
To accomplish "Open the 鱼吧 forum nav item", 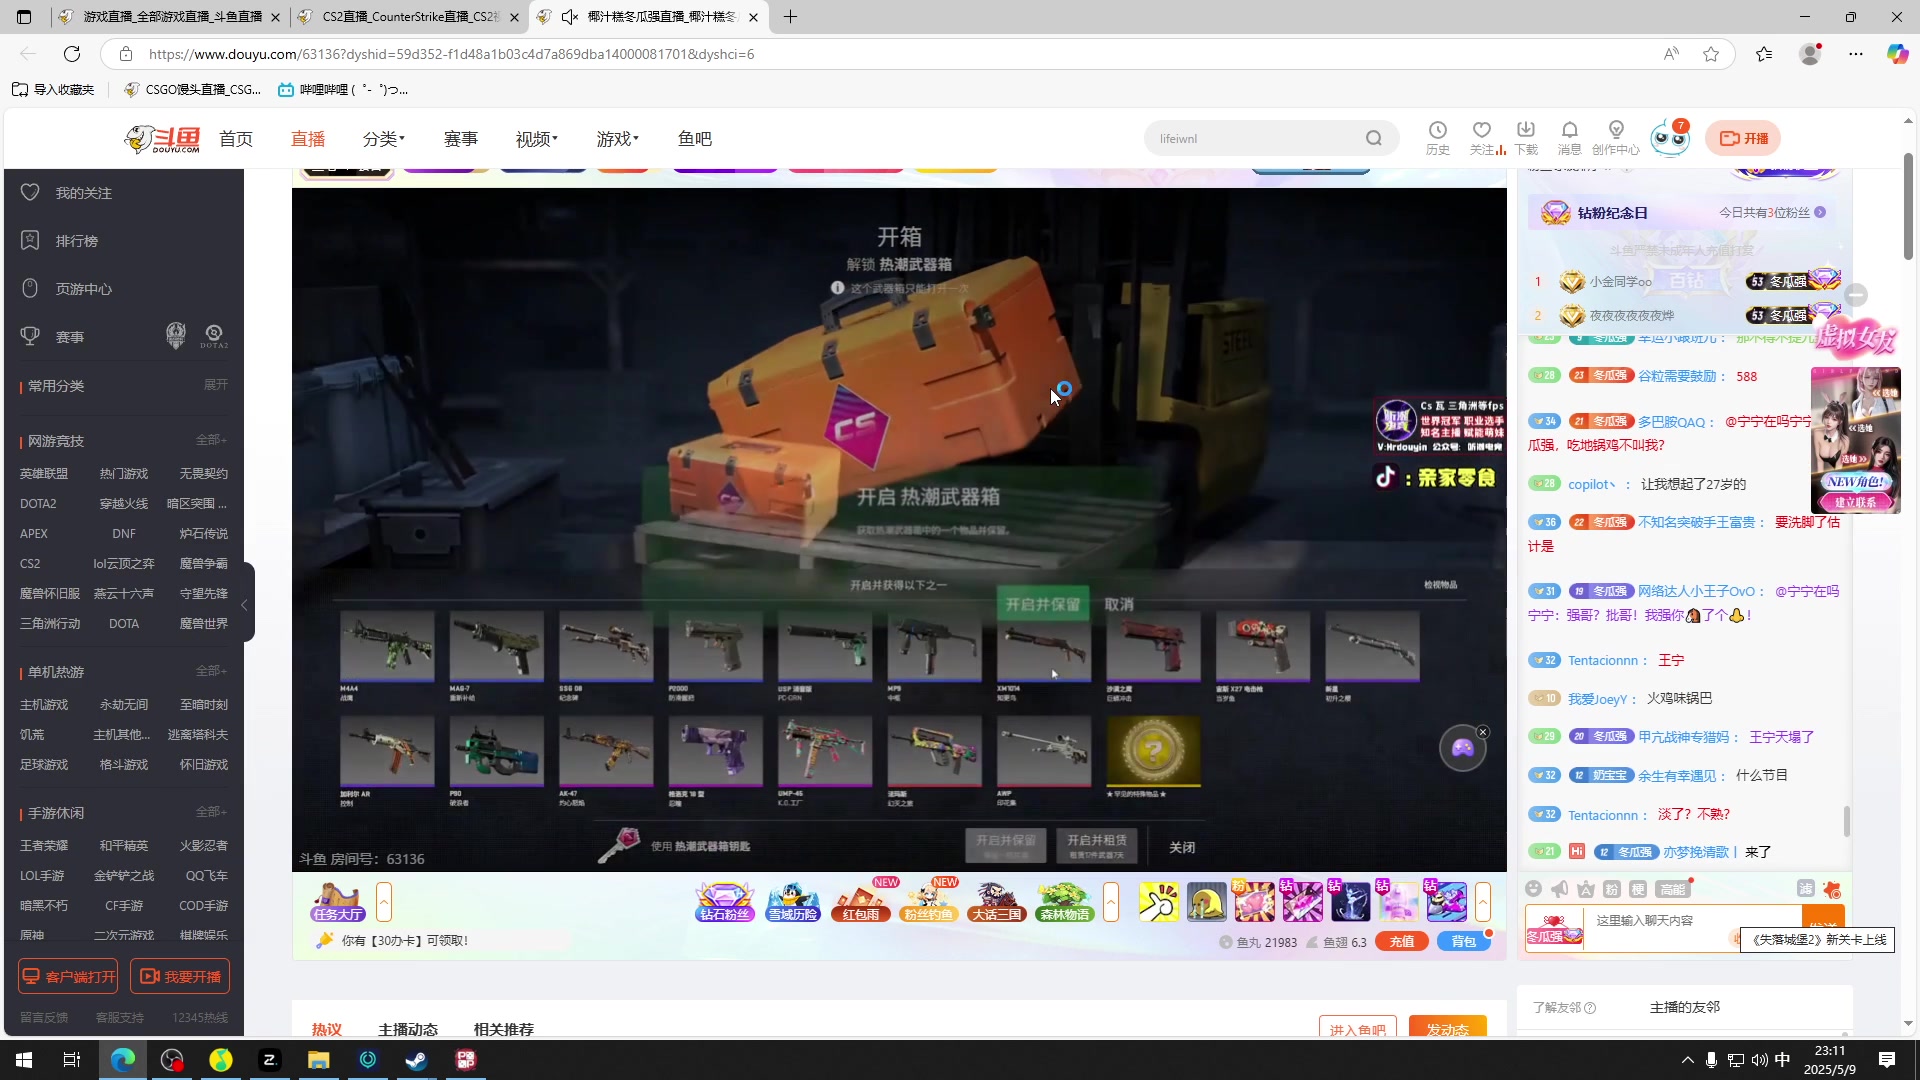I will click(695, 139).
